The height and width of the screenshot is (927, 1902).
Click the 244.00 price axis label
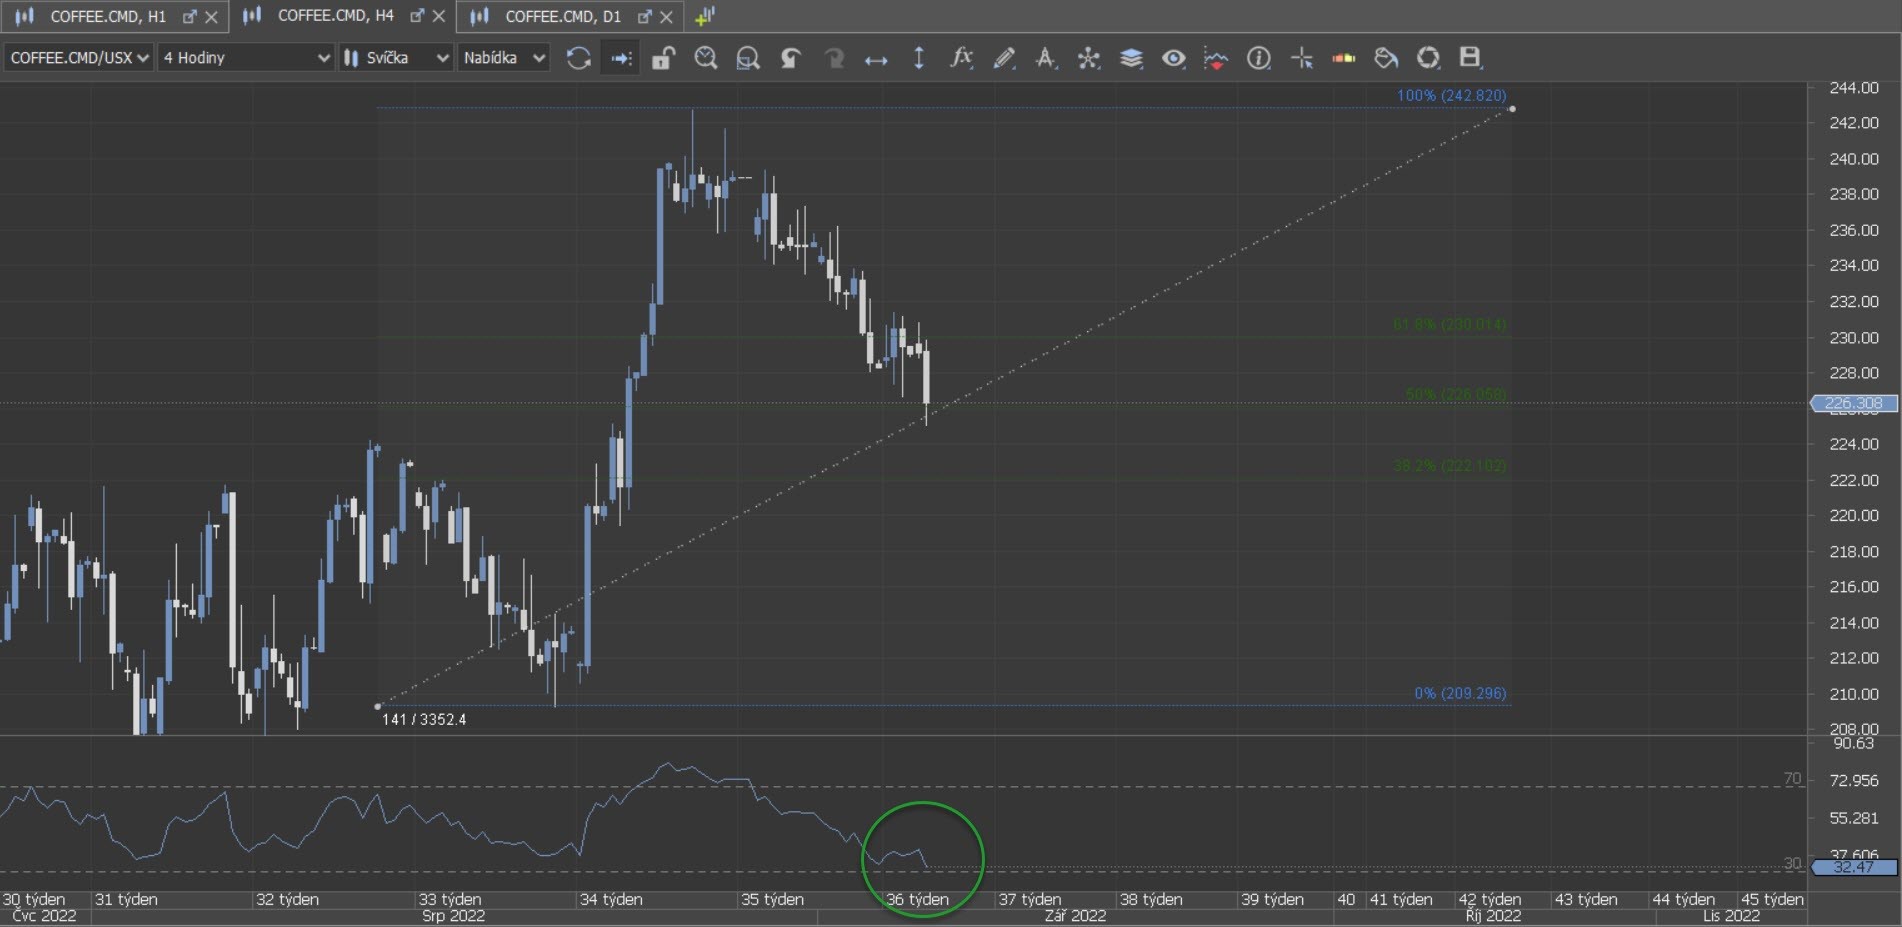coord(1854,88)
